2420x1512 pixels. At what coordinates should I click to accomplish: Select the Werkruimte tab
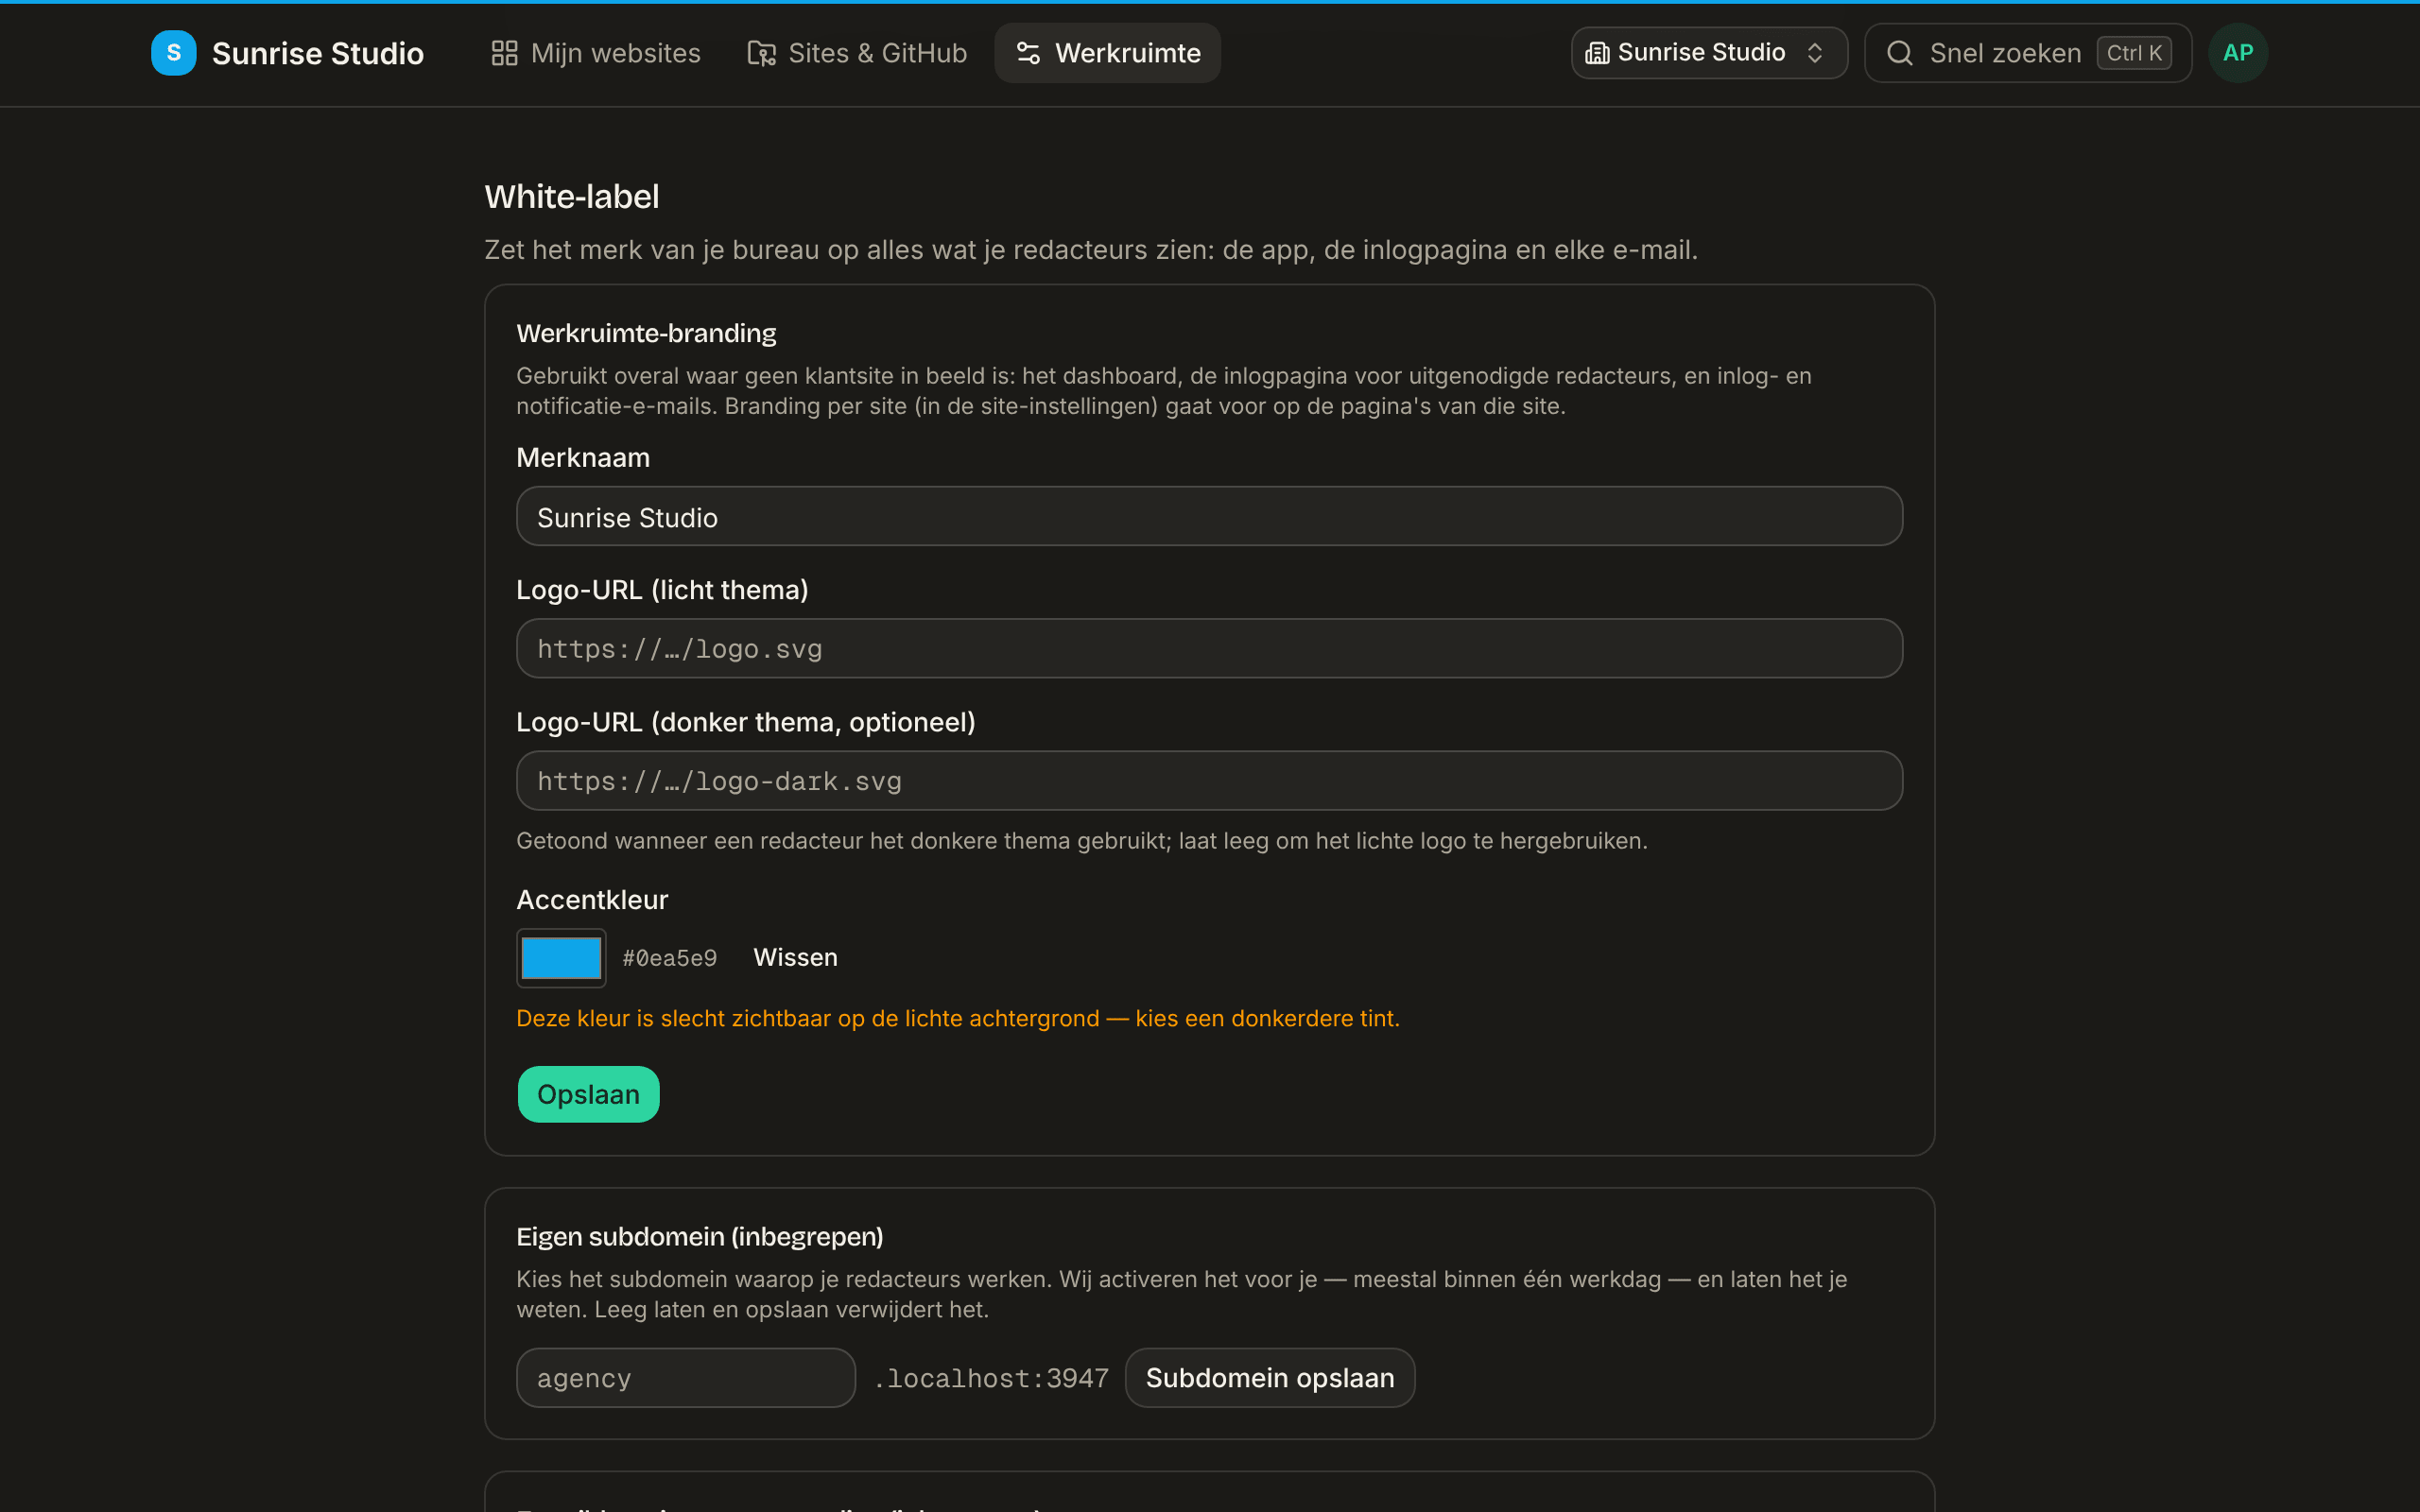[1107, 53]
